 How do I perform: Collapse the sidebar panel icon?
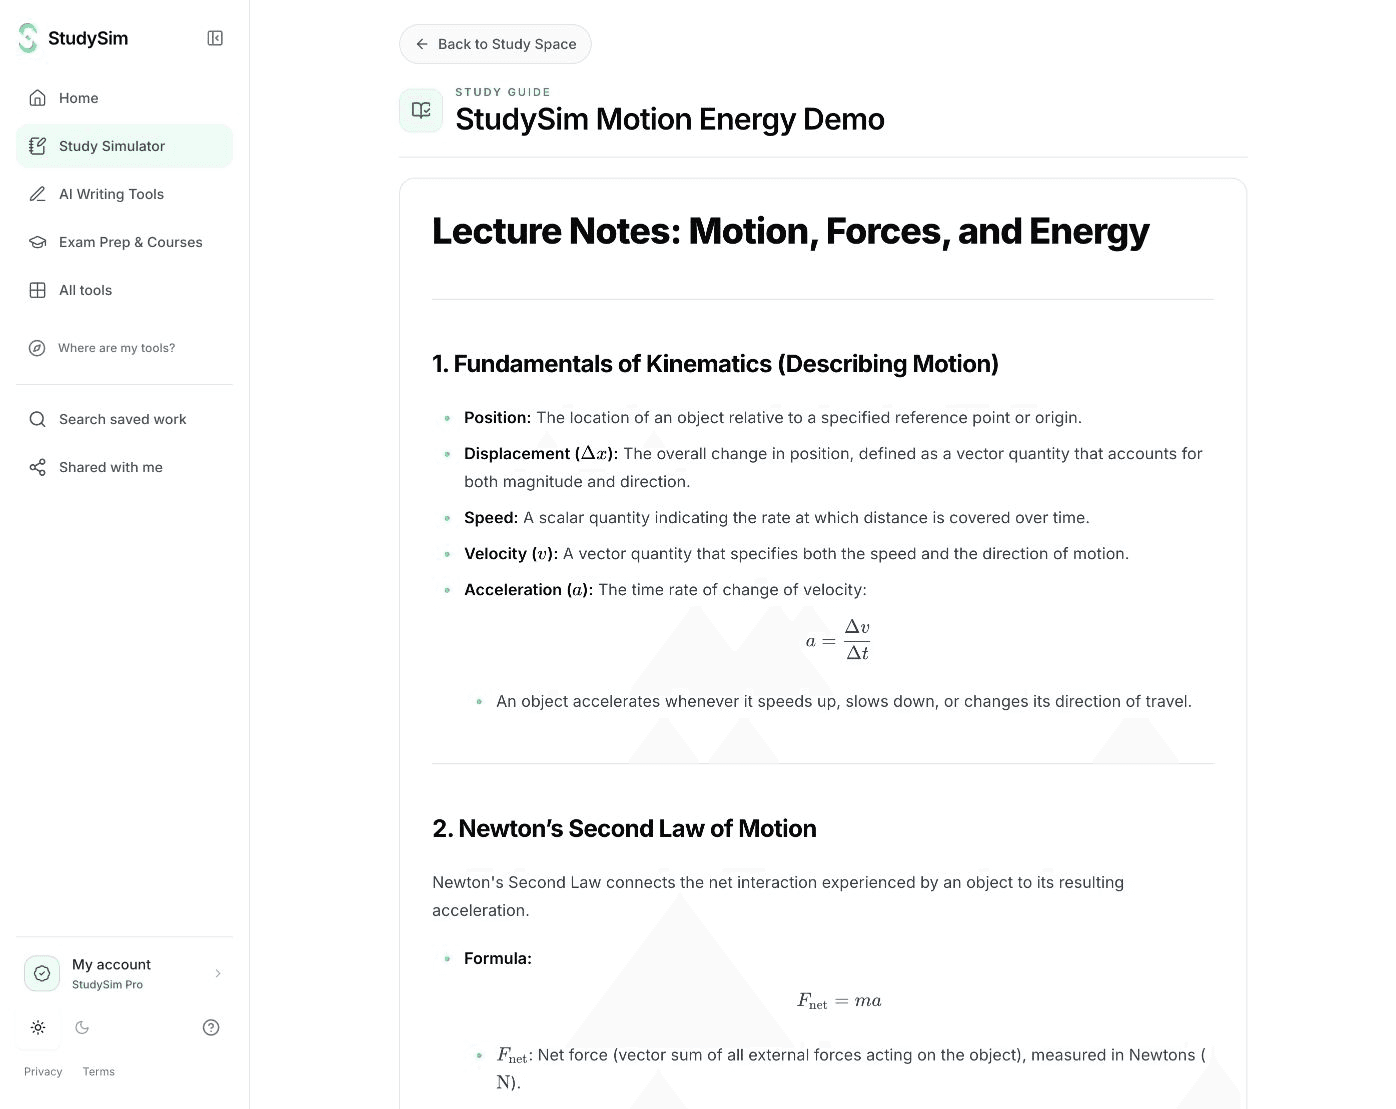point(215,38)
